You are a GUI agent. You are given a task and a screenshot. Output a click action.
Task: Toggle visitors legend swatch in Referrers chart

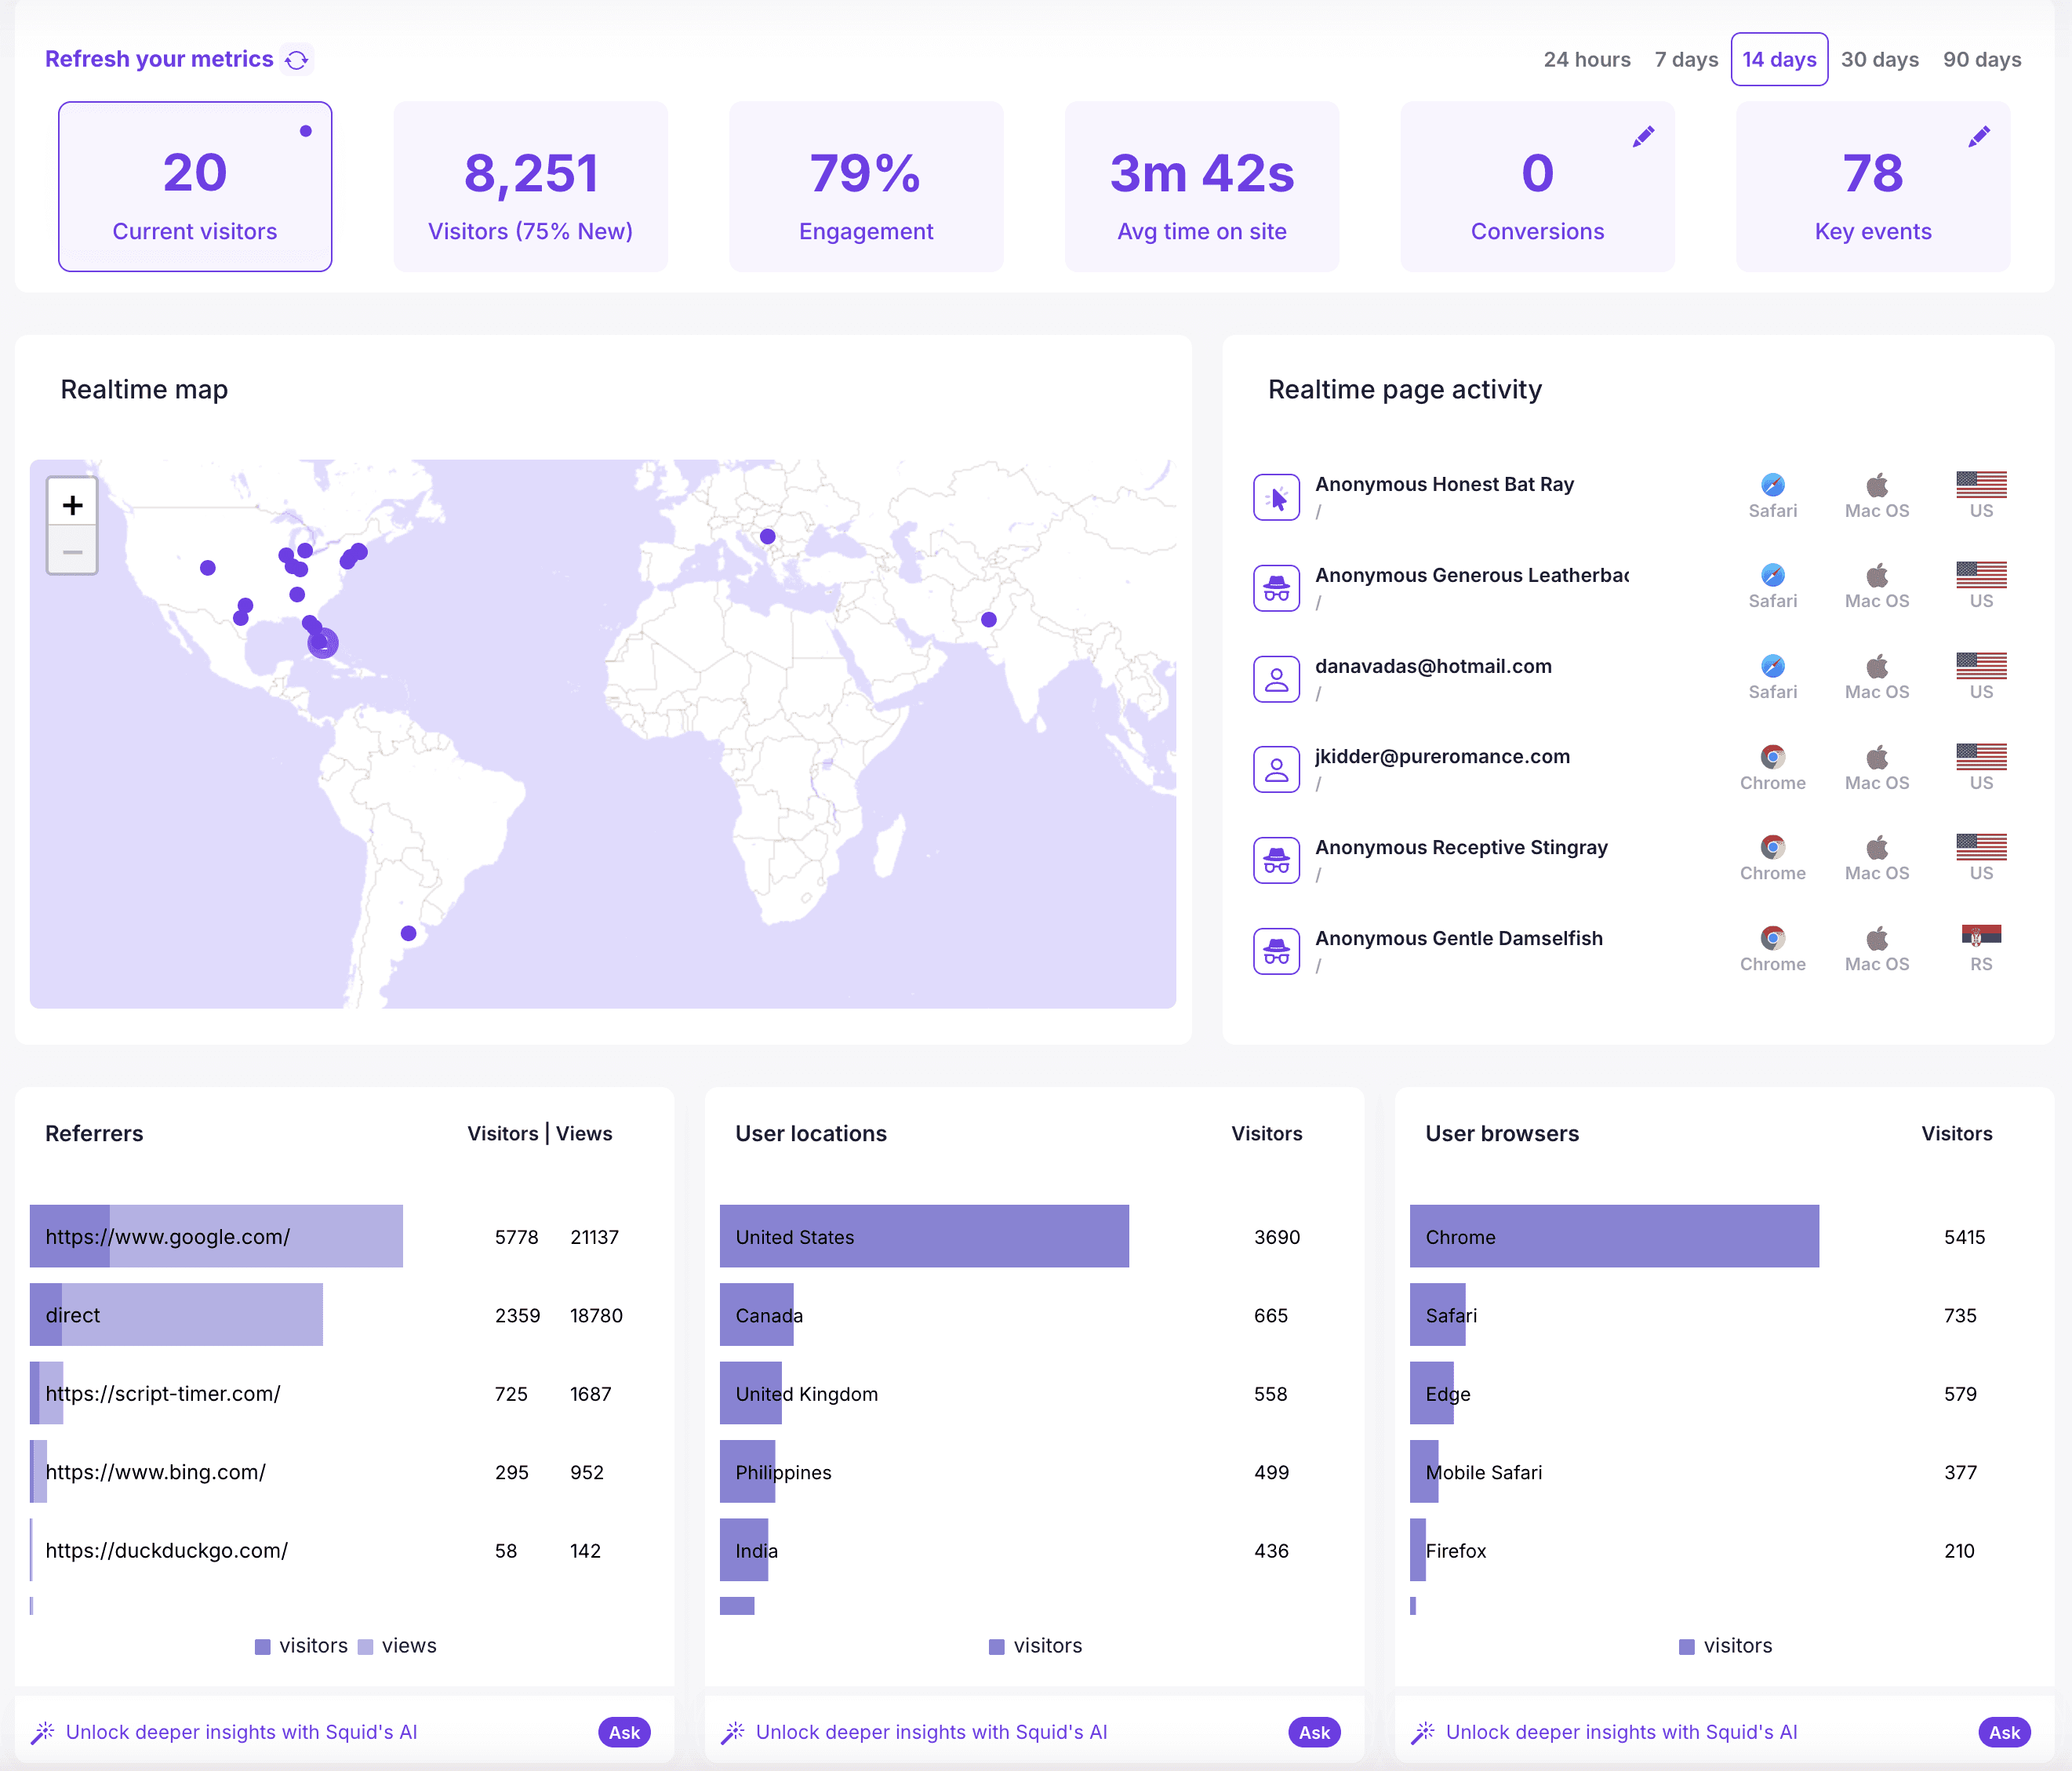262,1647
